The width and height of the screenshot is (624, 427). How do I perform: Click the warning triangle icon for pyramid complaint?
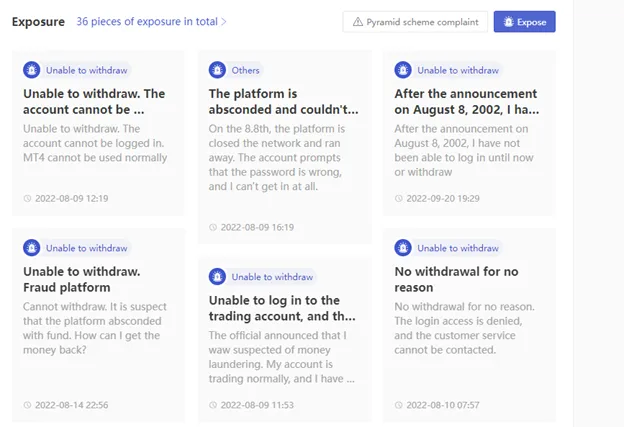point(358,21)
